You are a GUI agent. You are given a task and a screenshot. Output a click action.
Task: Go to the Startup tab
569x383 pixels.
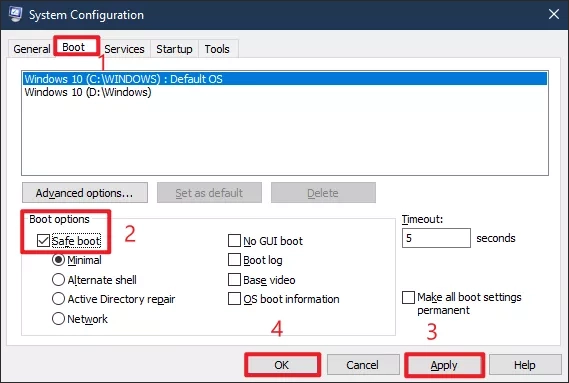coord(174,49)
